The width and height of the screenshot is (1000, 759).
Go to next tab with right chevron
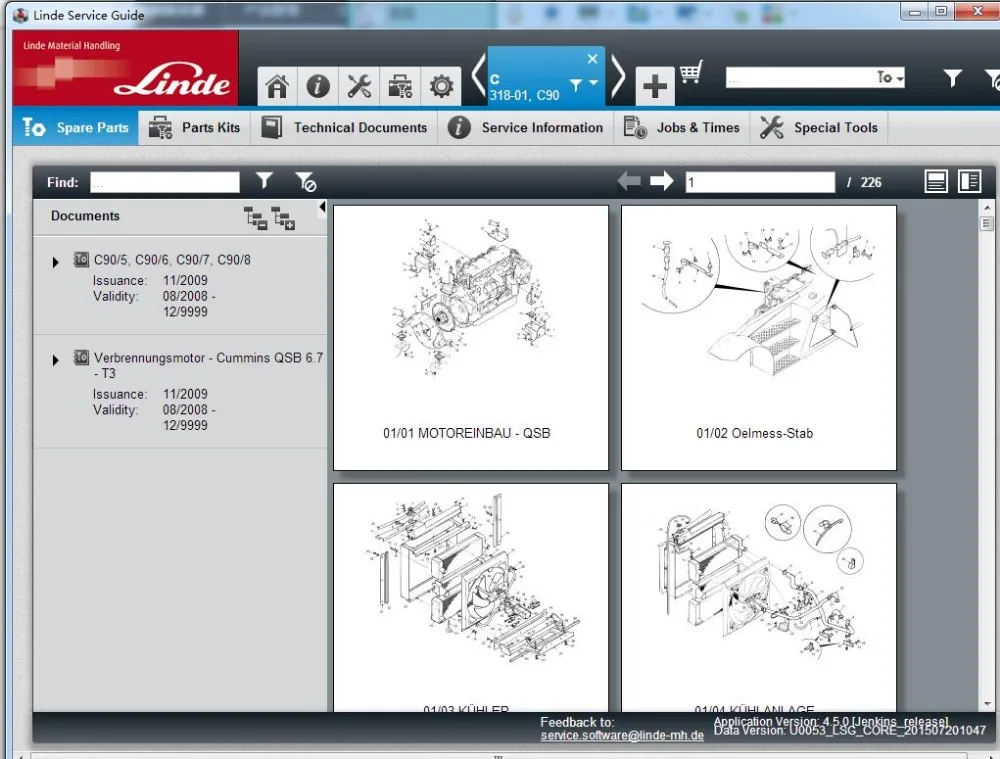coord(618,75)
